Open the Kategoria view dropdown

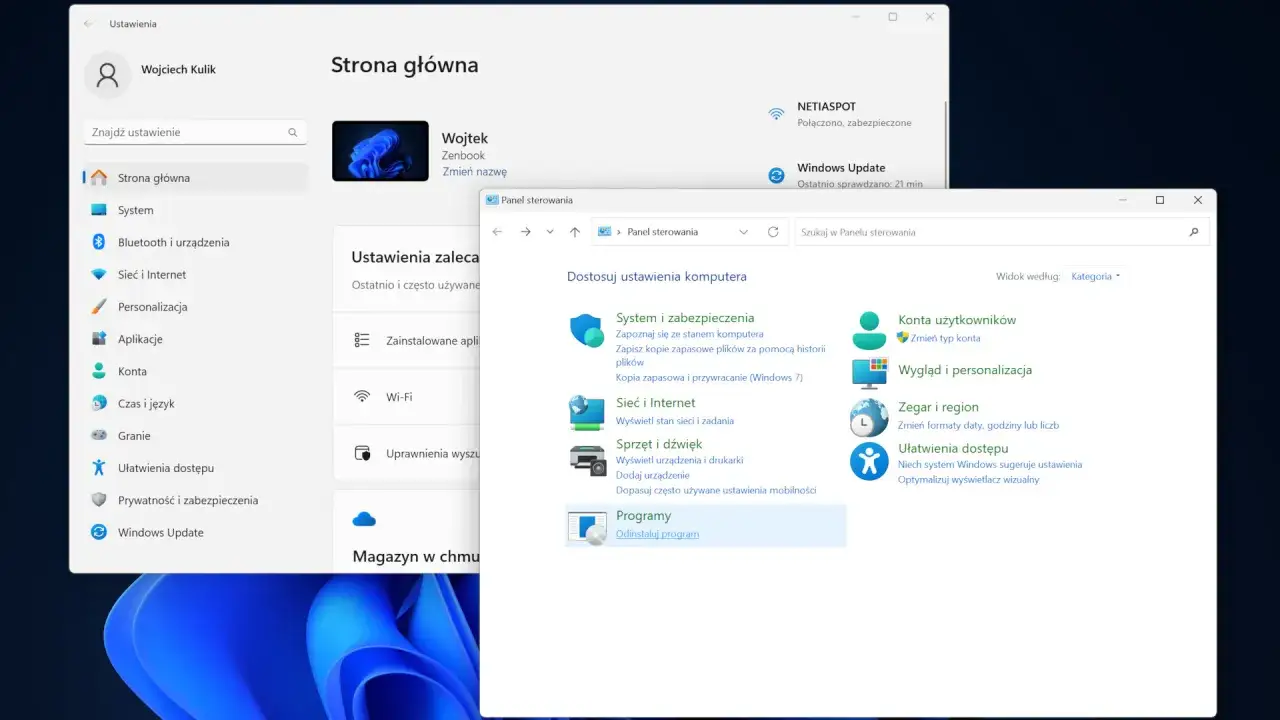(1096, 276)
